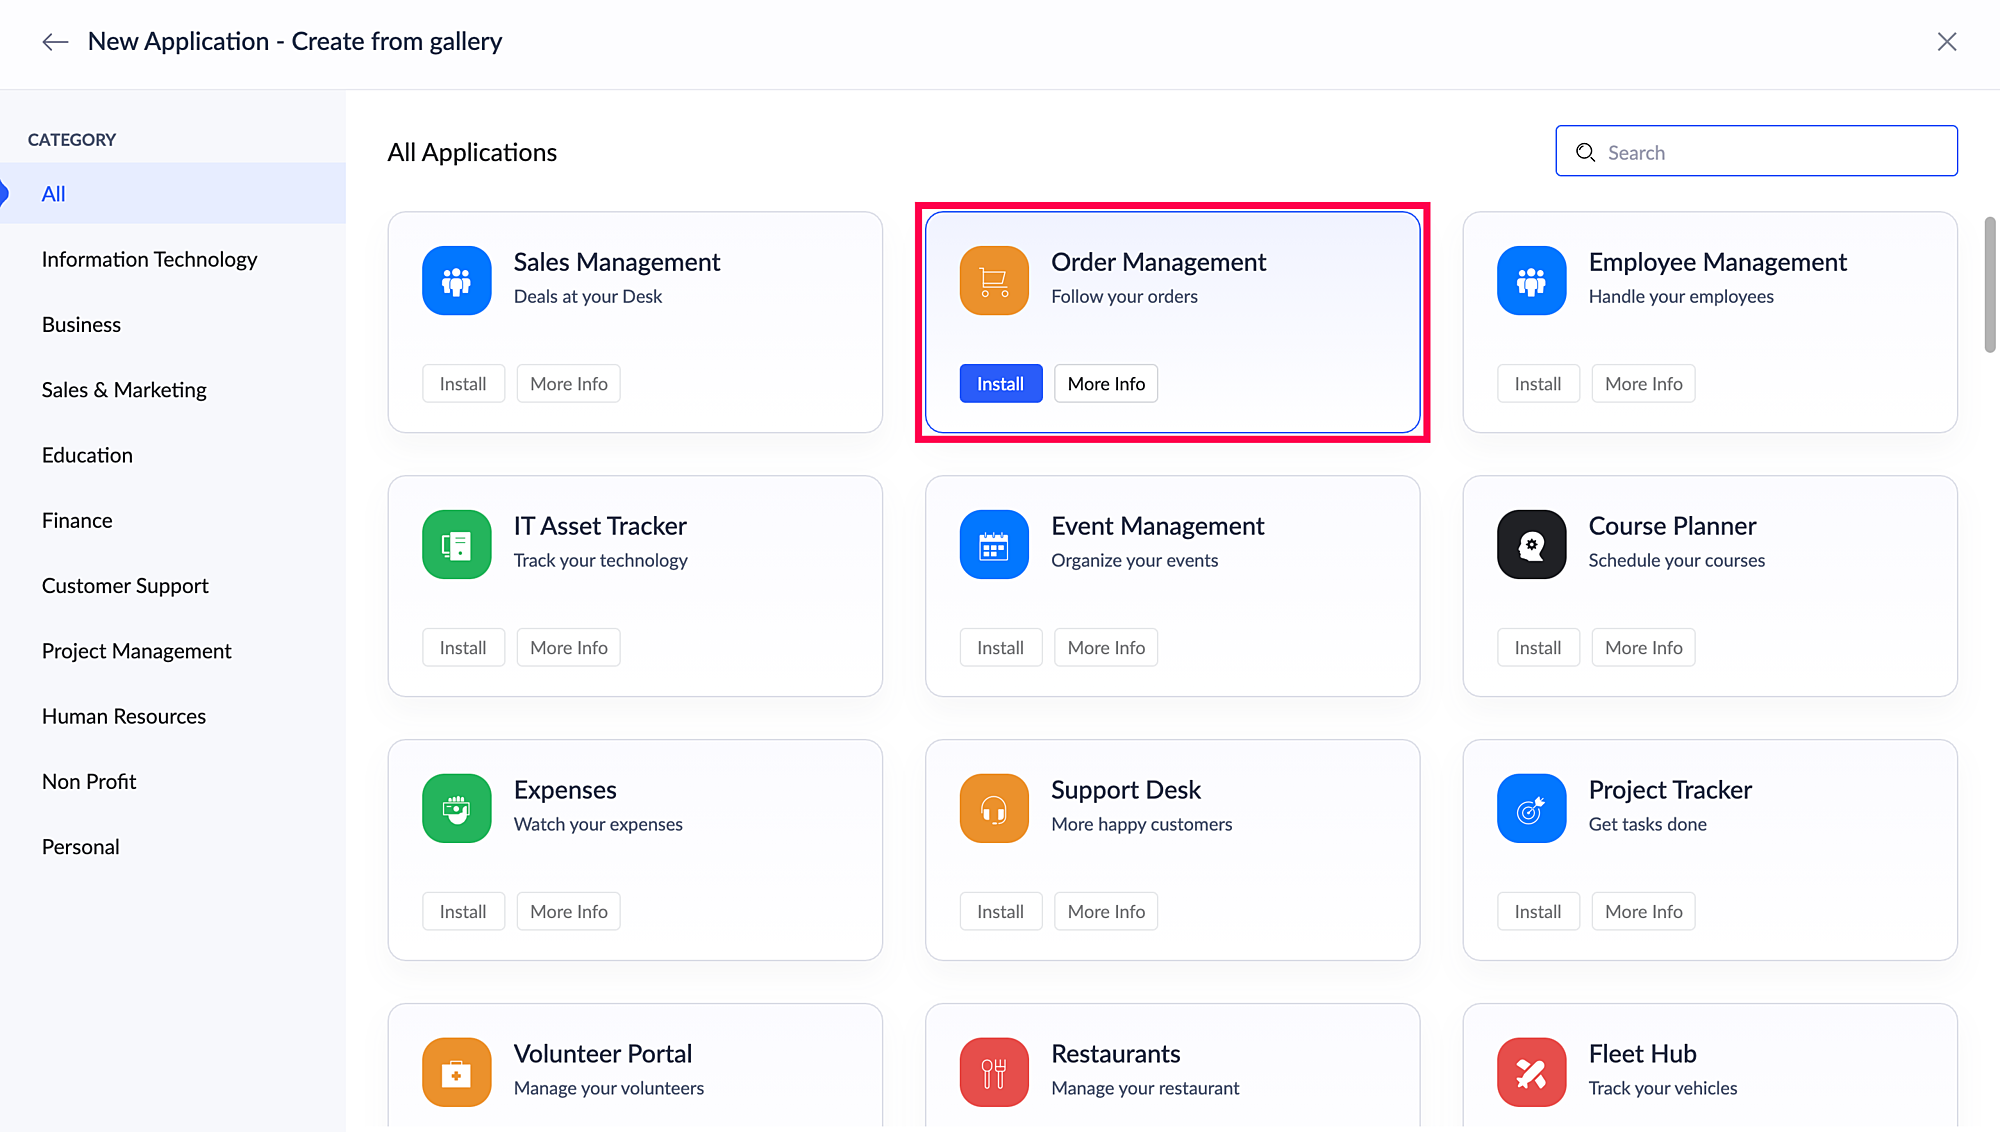Viewport: 2000px width, 1132px height.
Task: Click the orange Order Management cart icon
Action: [x=994, y=281]
